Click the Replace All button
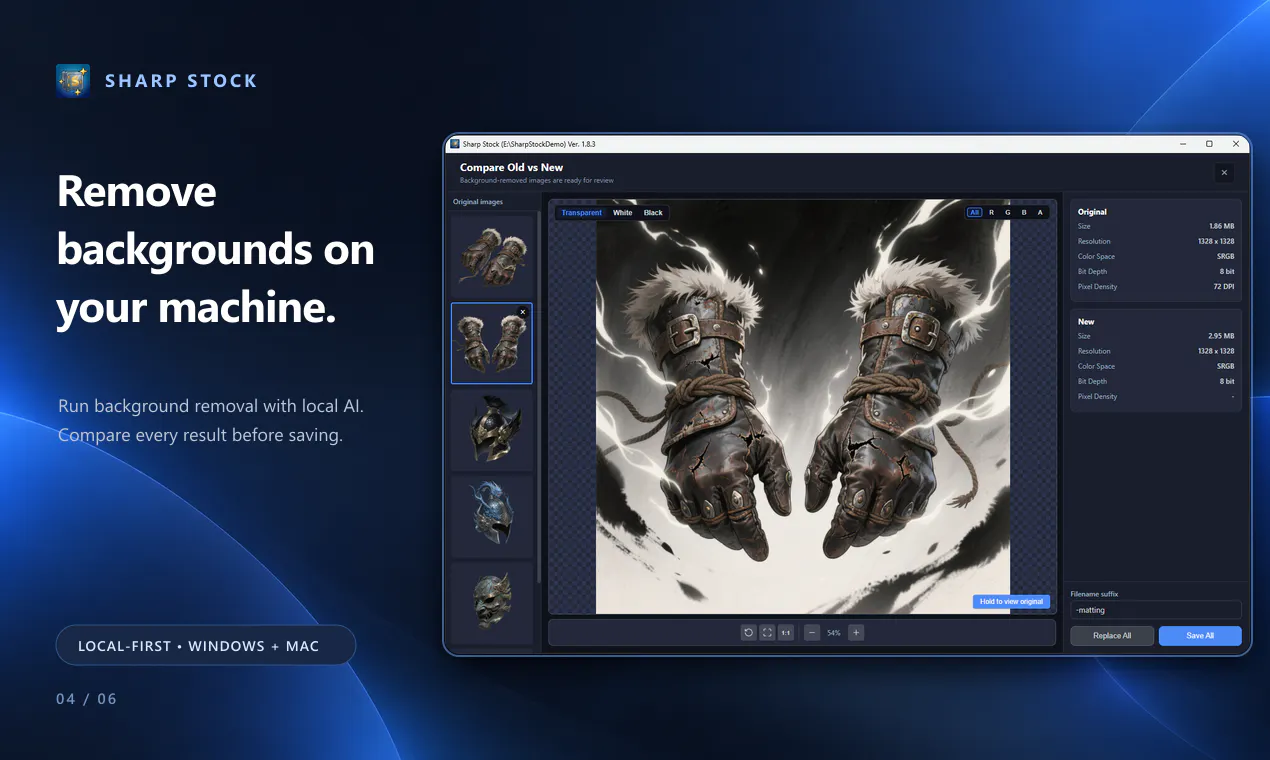1270x760 pixels. (x=1112, y=635)
